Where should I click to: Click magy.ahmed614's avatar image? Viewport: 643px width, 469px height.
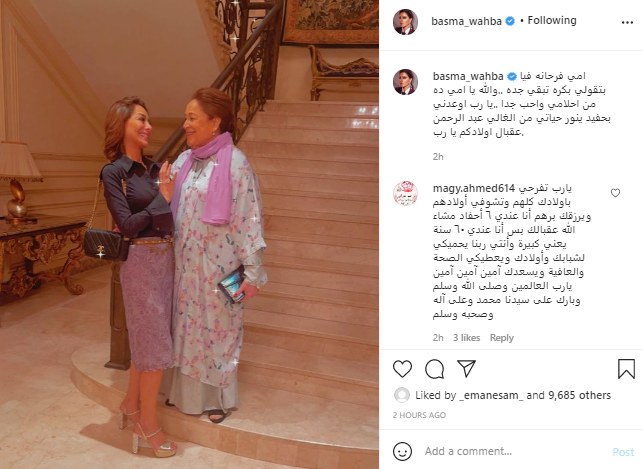point(405,194)
